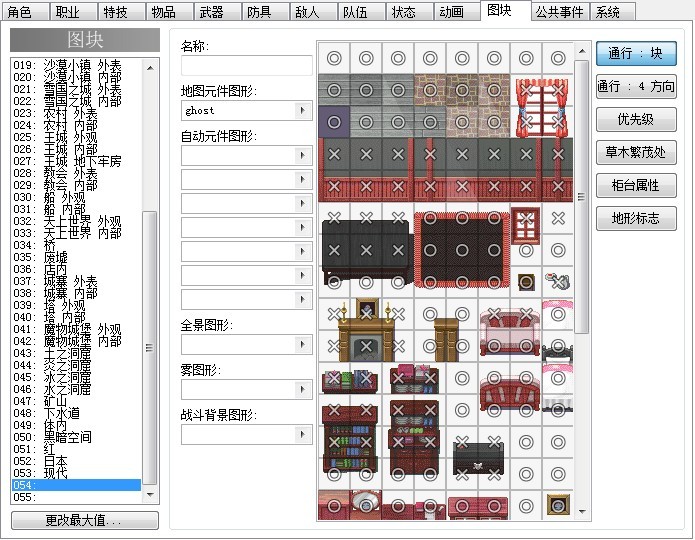695x540 pixels.
Task: Click the pink sofa top-left tile
Action: 494,314
